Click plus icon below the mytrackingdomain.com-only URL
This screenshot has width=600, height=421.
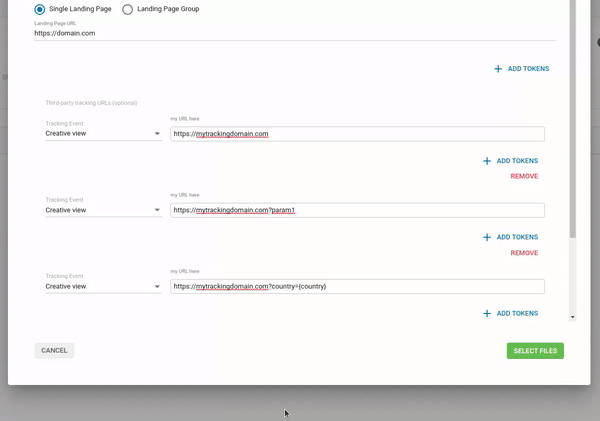click(x=487, y=161)
